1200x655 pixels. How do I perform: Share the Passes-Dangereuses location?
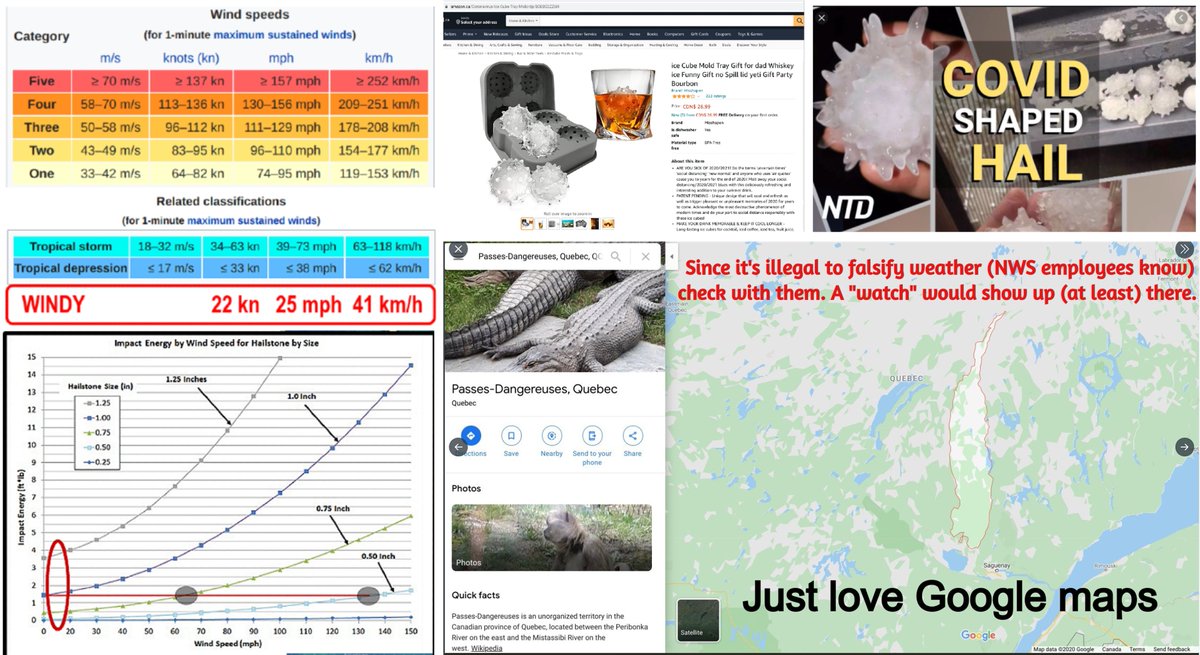click(632, 436)
